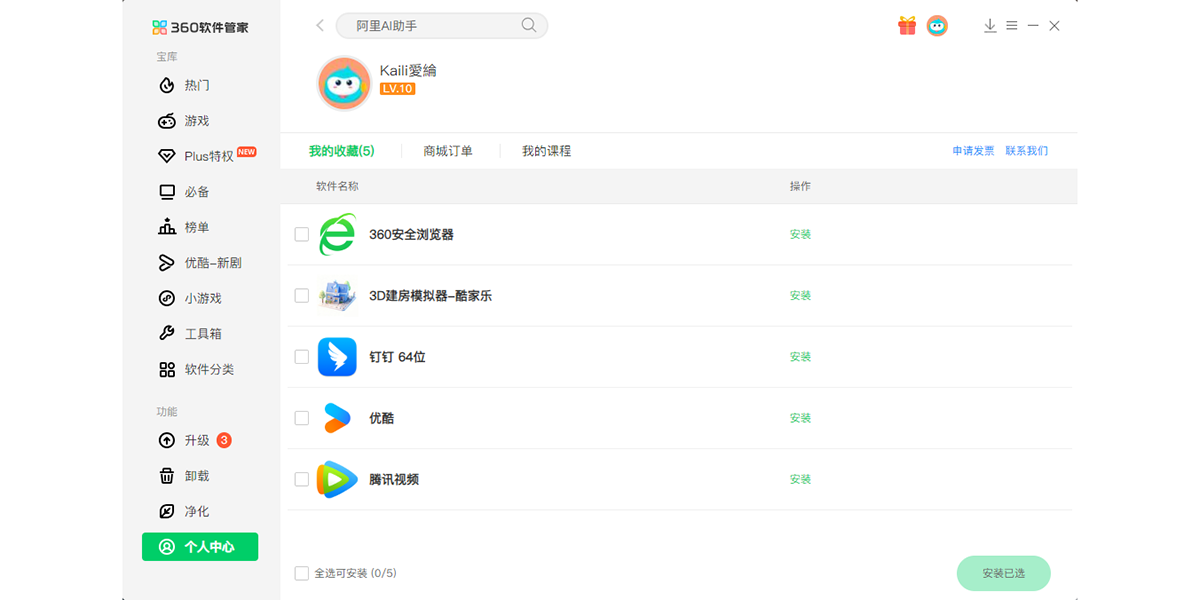The width and height of the screenshot is (1200, 600).
Task: Go back with the left chevron
Action: 320,26
